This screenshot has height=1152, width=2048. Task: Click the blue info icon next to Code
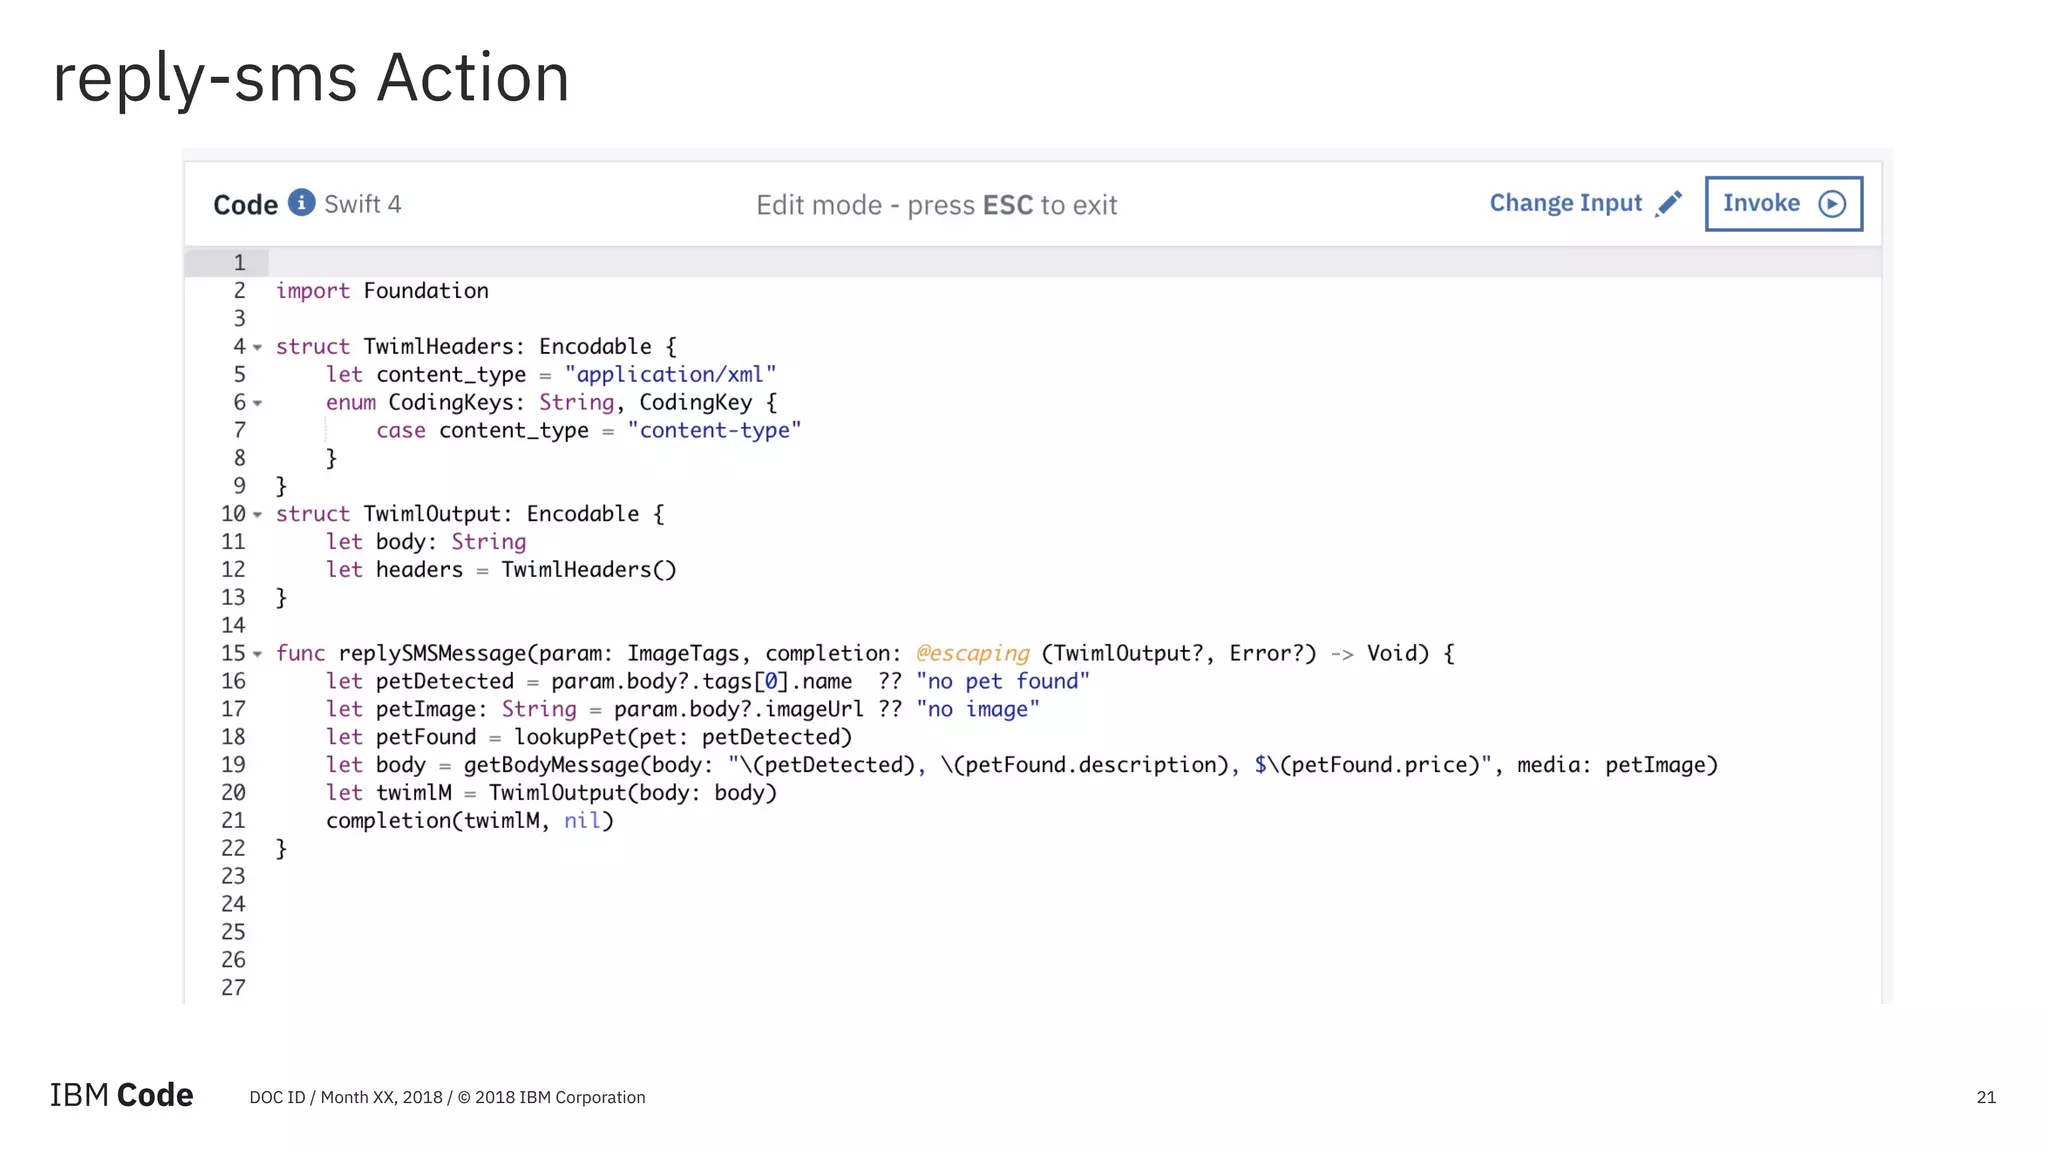click(x=302, y=202)
